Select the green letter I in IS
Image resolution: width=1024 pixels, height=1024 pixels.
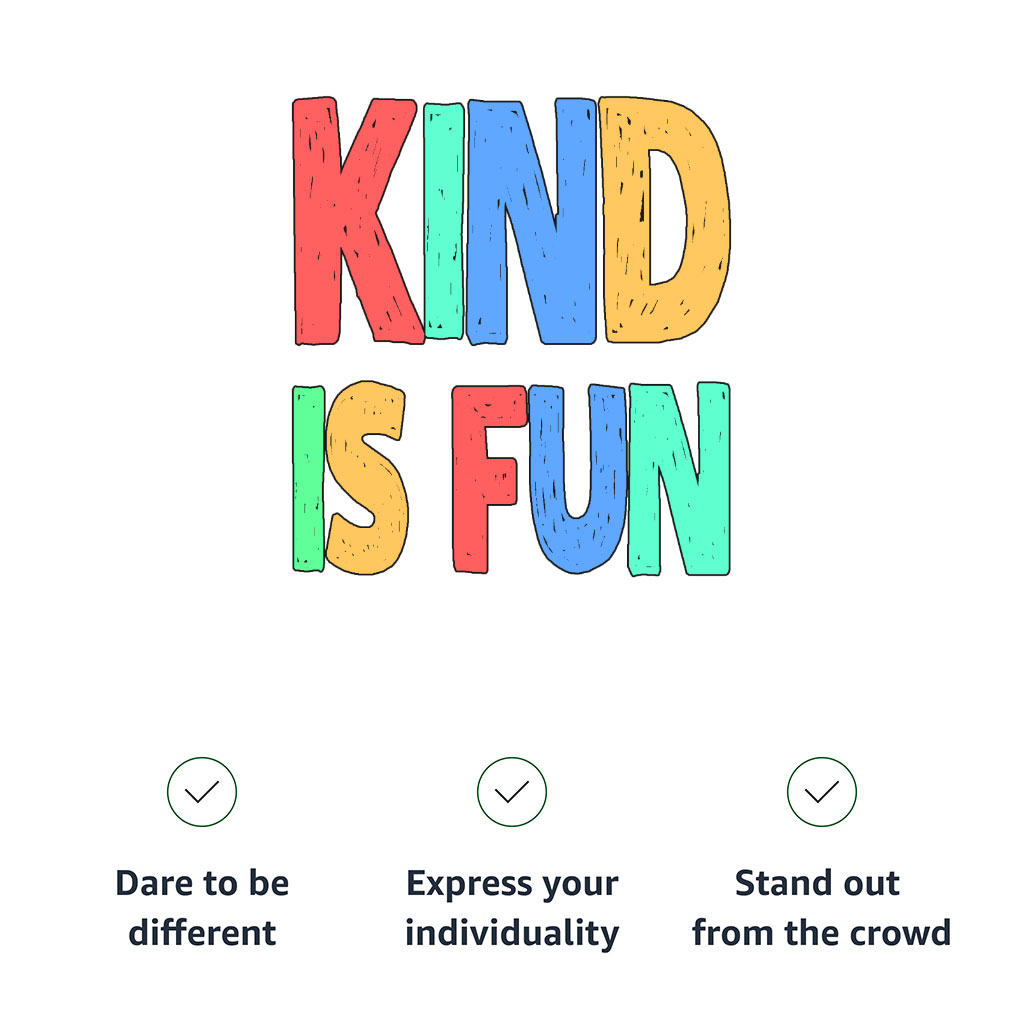pos(308,479)
